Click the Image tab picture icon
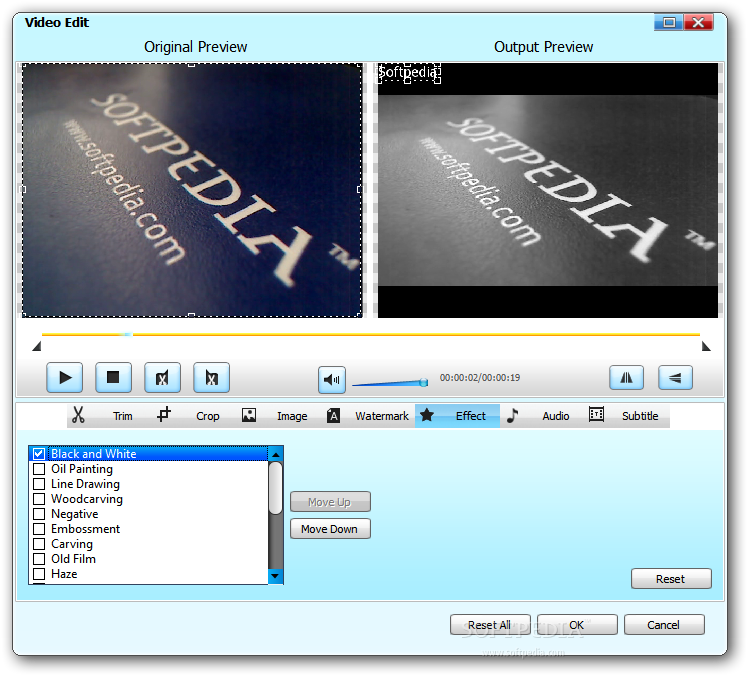748x676 pixels. [x=249, y=415]
